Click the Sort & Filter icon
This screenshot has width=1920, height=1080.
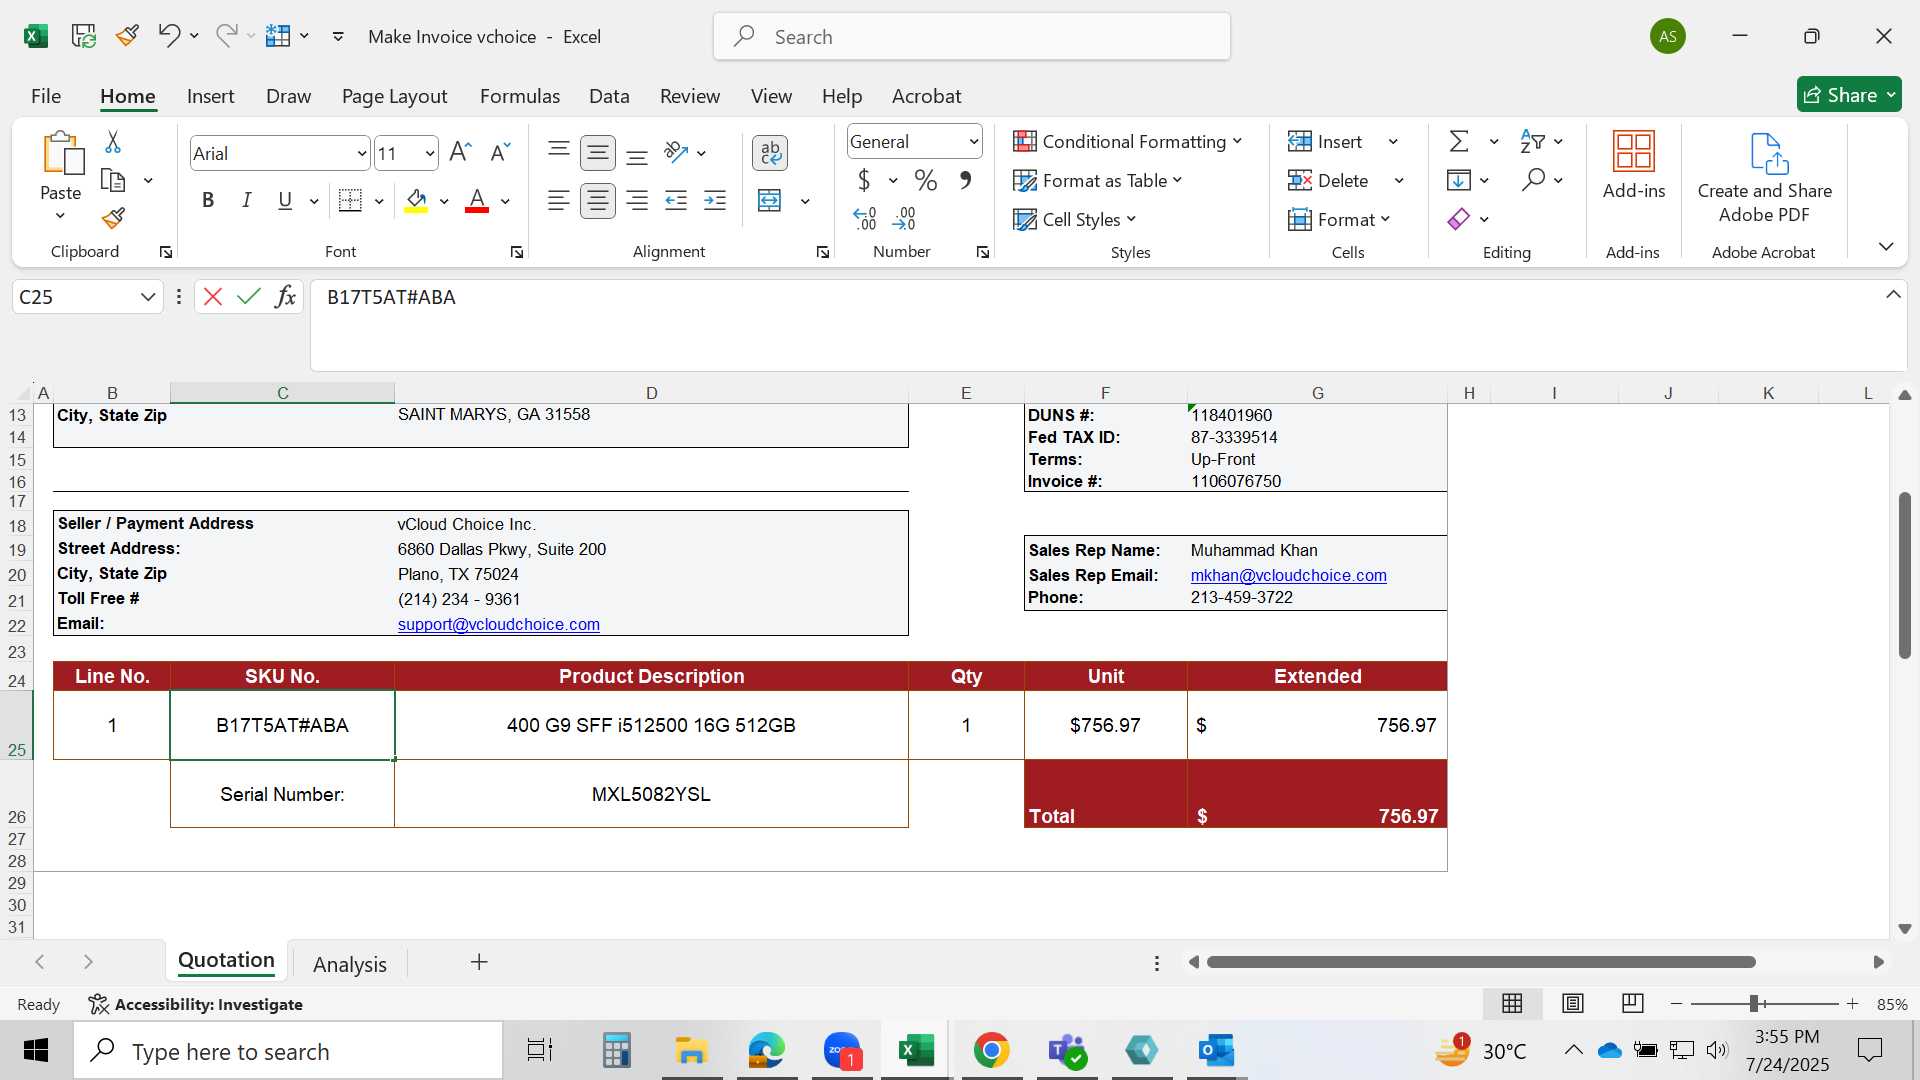(1533, 142)
